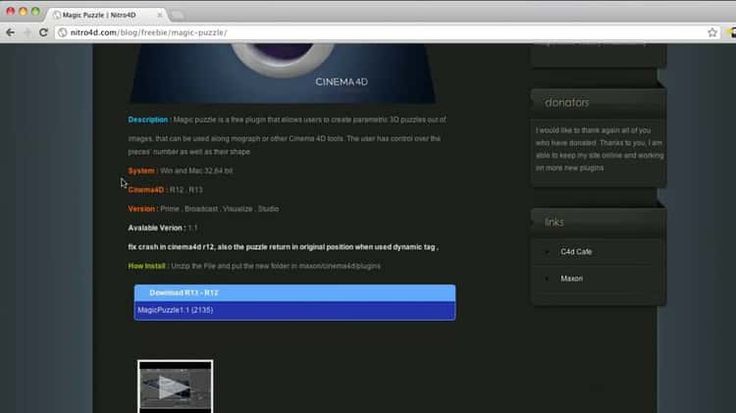Click the How Install label text
736x413 pixels.
tap(146, 266)
